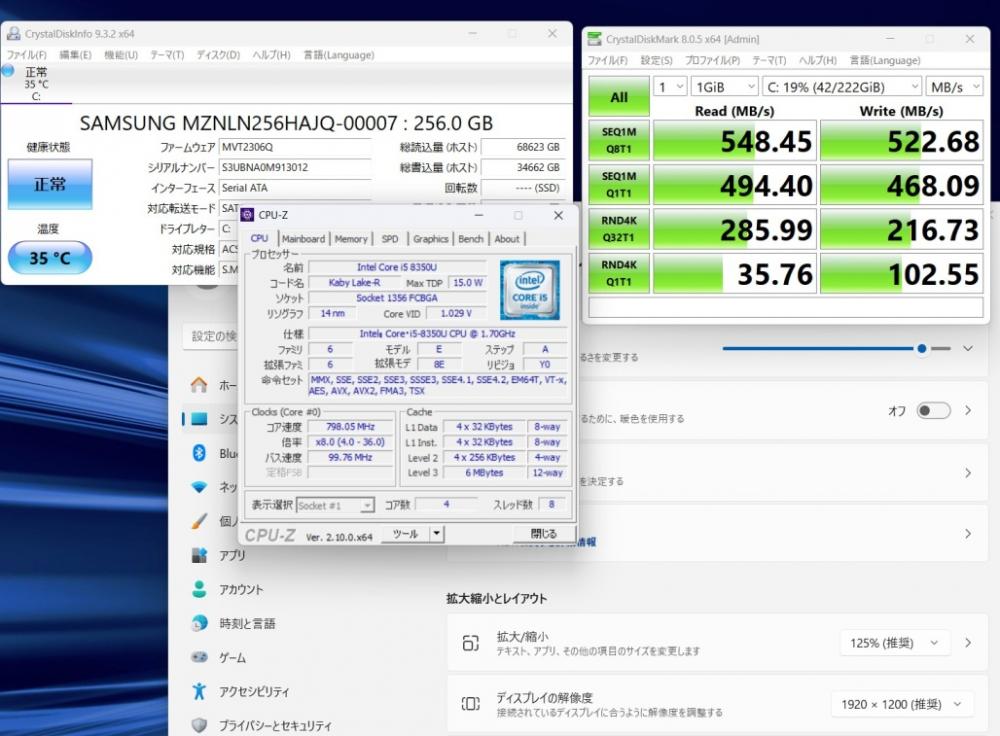Open the drive dropdown C: 19% (42/222GiB)
Screen dimensions: 1000x736
[842, 87]
